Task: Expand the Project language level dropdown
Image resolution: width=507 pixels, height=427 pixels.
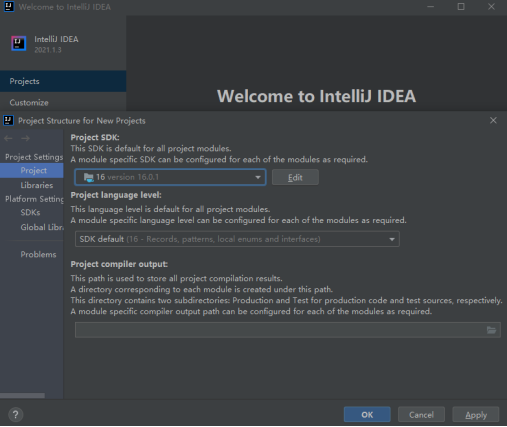Action: coord(237,239)
